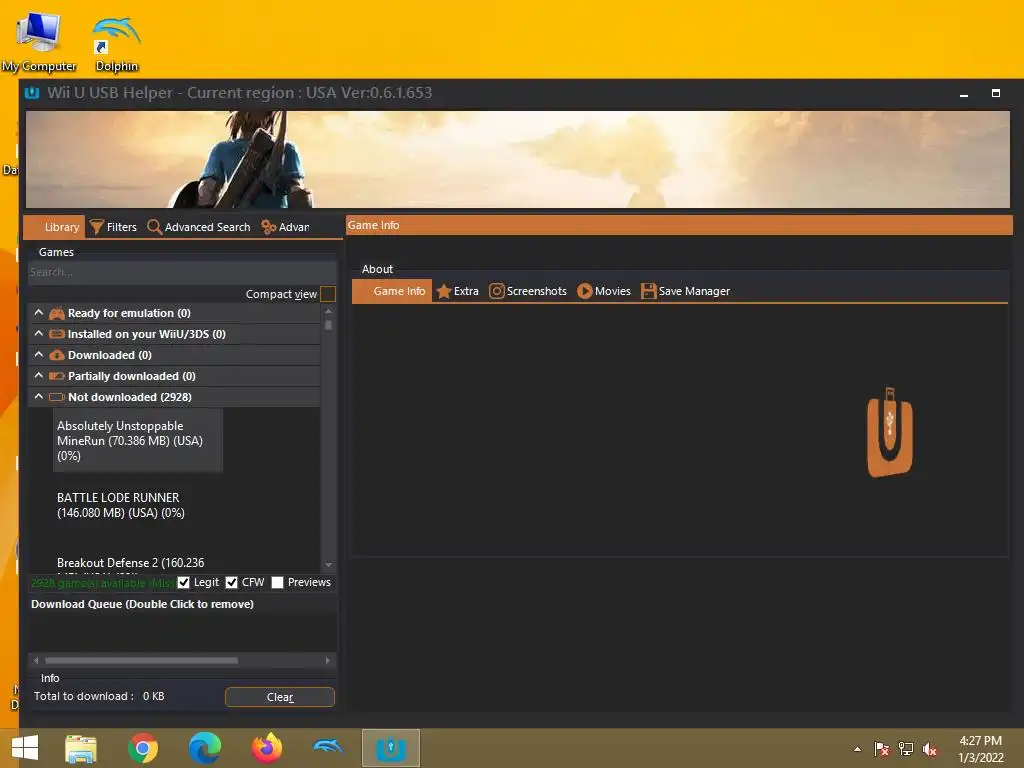The height and width of the screenshot is (768, 1024).
Task: Click the download queue horizontal scrollbar thumb
Action: click(x=141, y=660)
